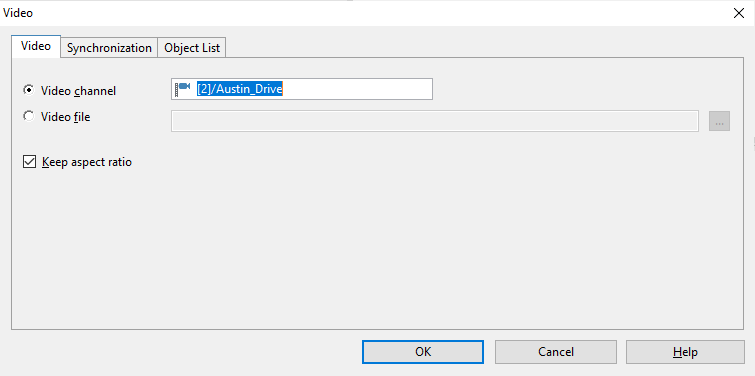Switch to the Synchronization tab

click(x=109, y=48)
